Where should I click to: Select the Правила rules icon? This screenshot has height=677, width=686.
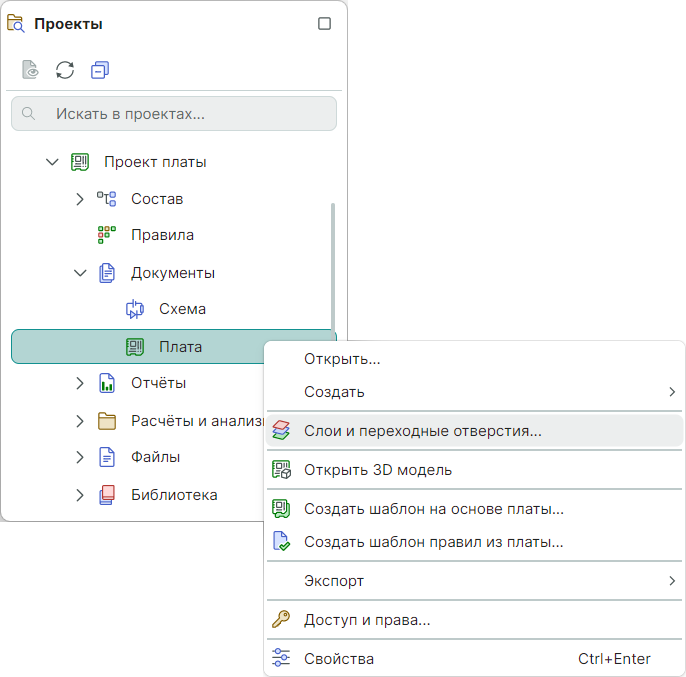click(x=107, y=236)
